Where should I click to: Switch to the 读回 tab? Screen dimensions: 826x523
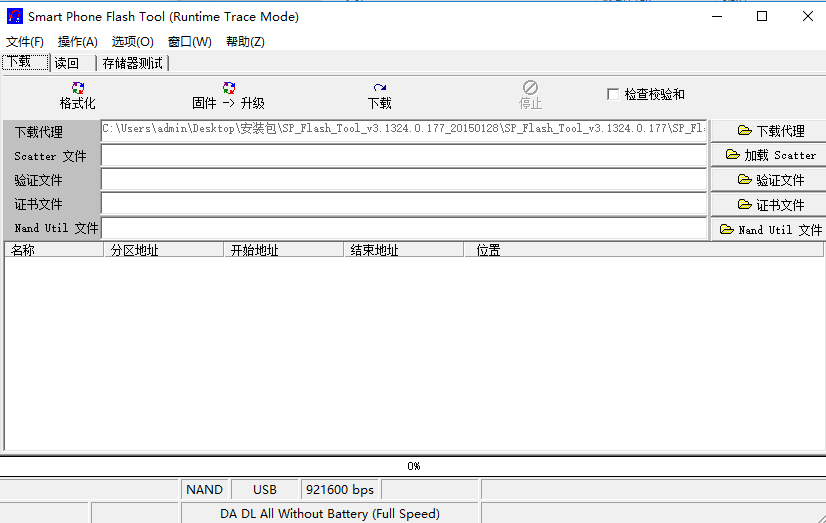pos(67,63)
